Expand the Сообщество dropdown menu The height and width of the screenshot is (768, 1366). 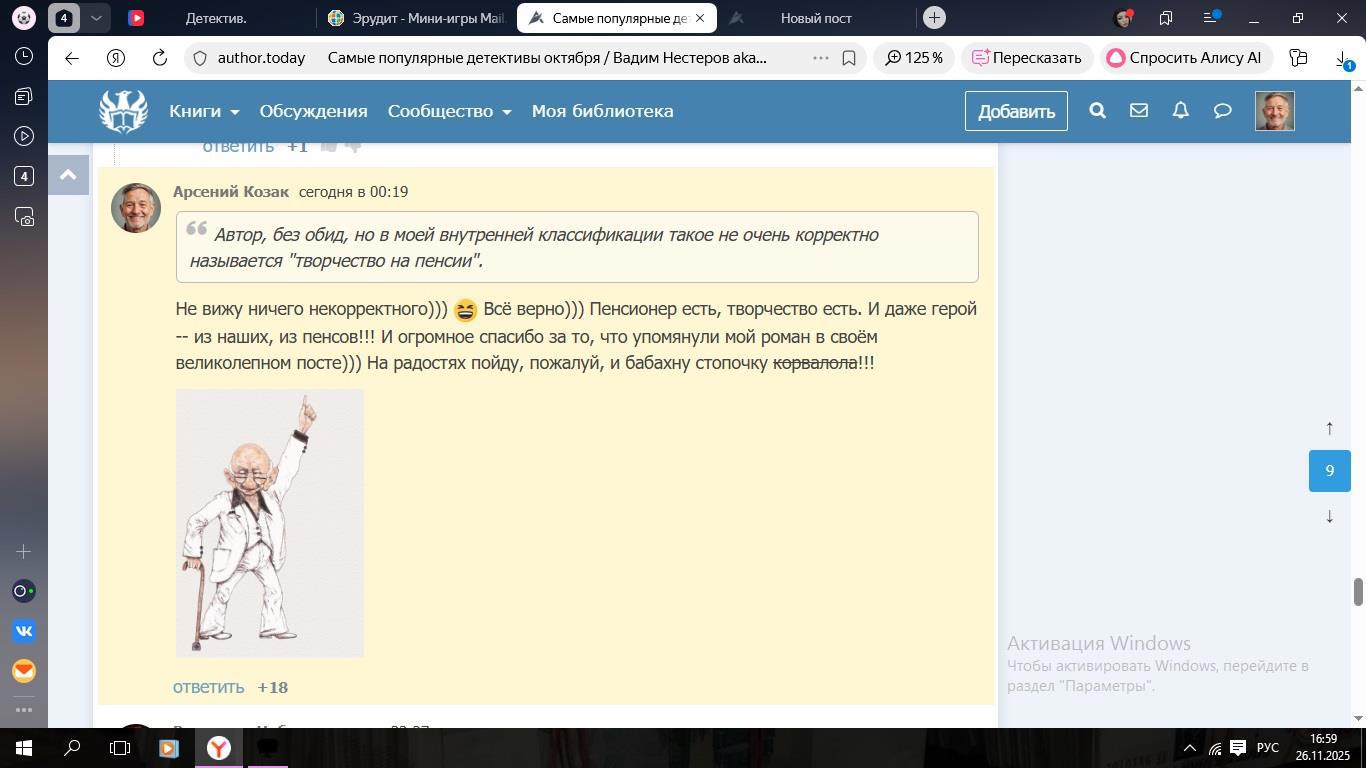click(x=449, y=111)
